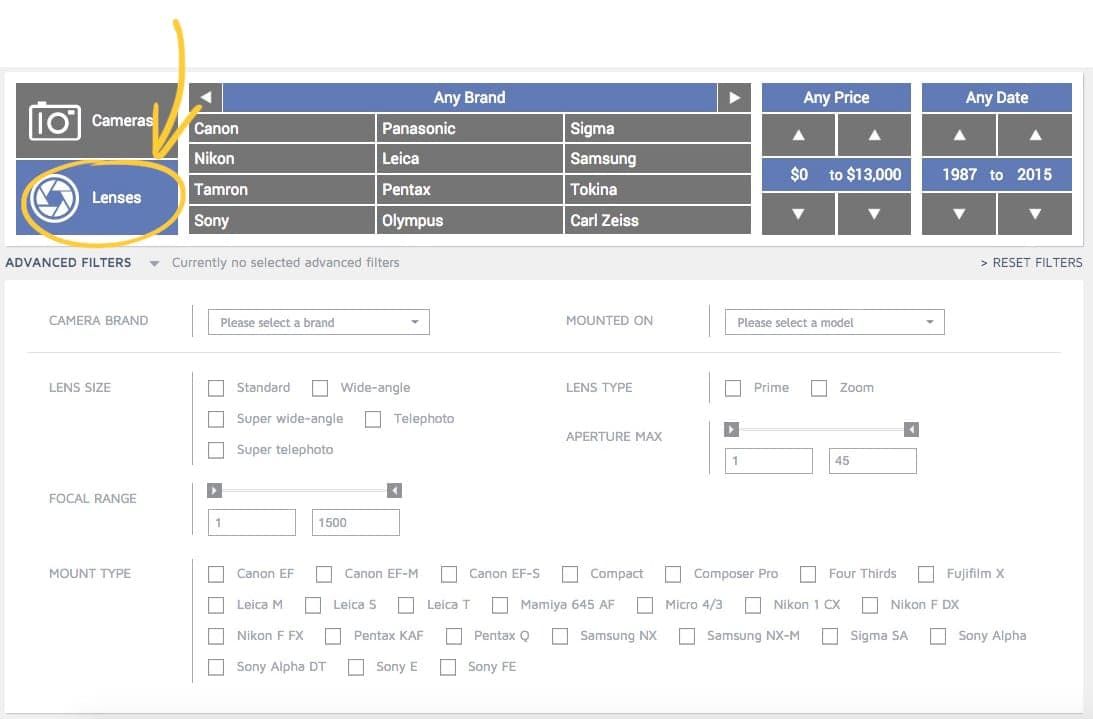
Task: Check the Canon EF-M mount box
Action: point(323,574)
